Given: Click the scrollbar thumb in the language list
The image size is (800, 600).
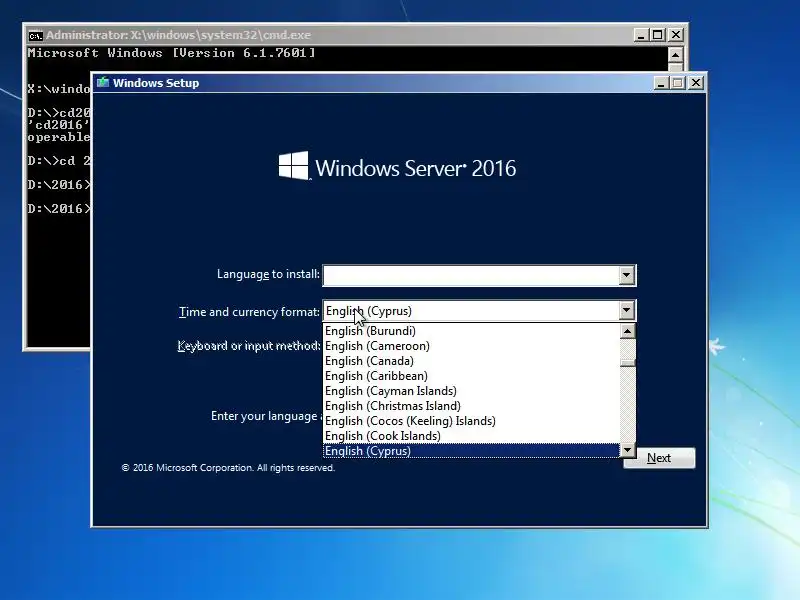Looking at the screenshot, I should (628, 363).
